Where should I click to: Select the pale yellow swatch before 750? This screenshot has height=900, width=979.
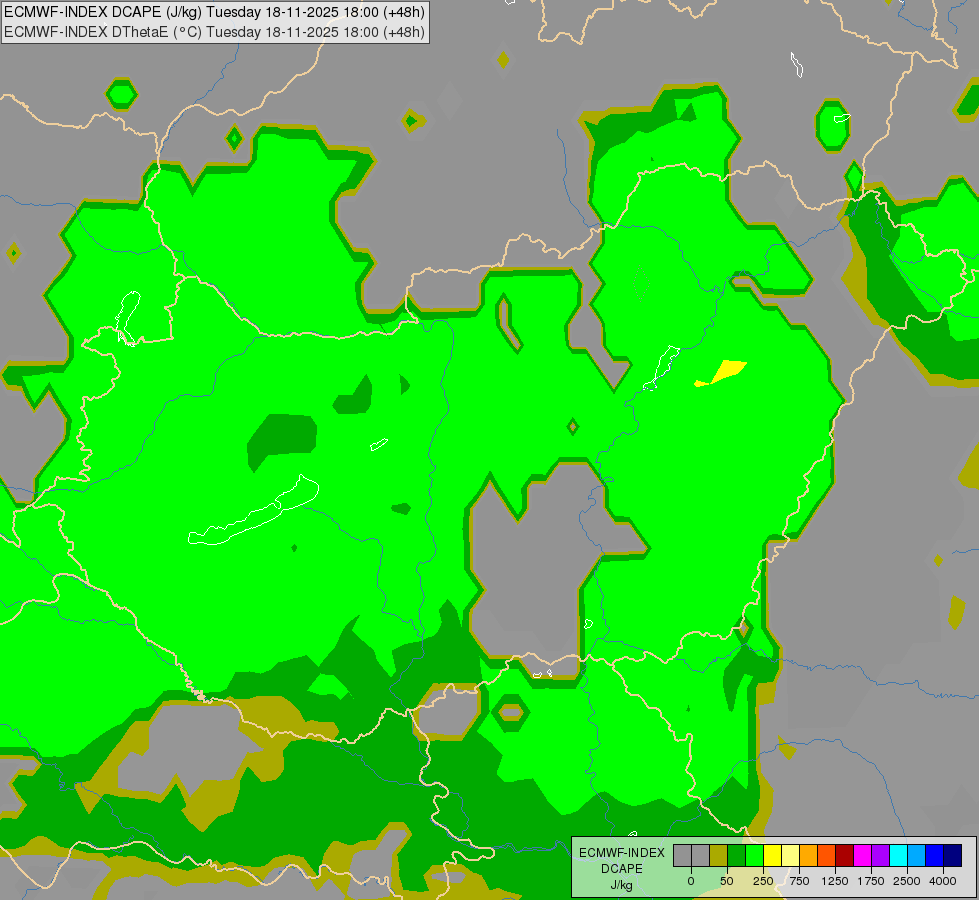click(790, 855)
